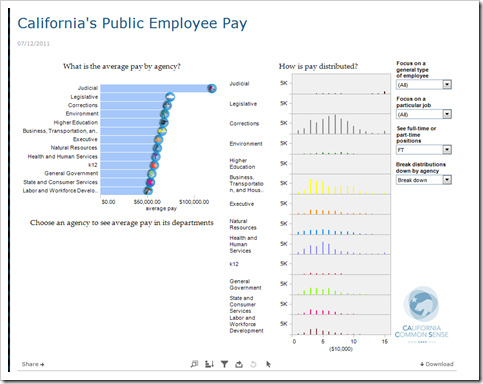
Task: Click the Business, Transportation yellow histogram row
Action: click(x=341, y=184)
